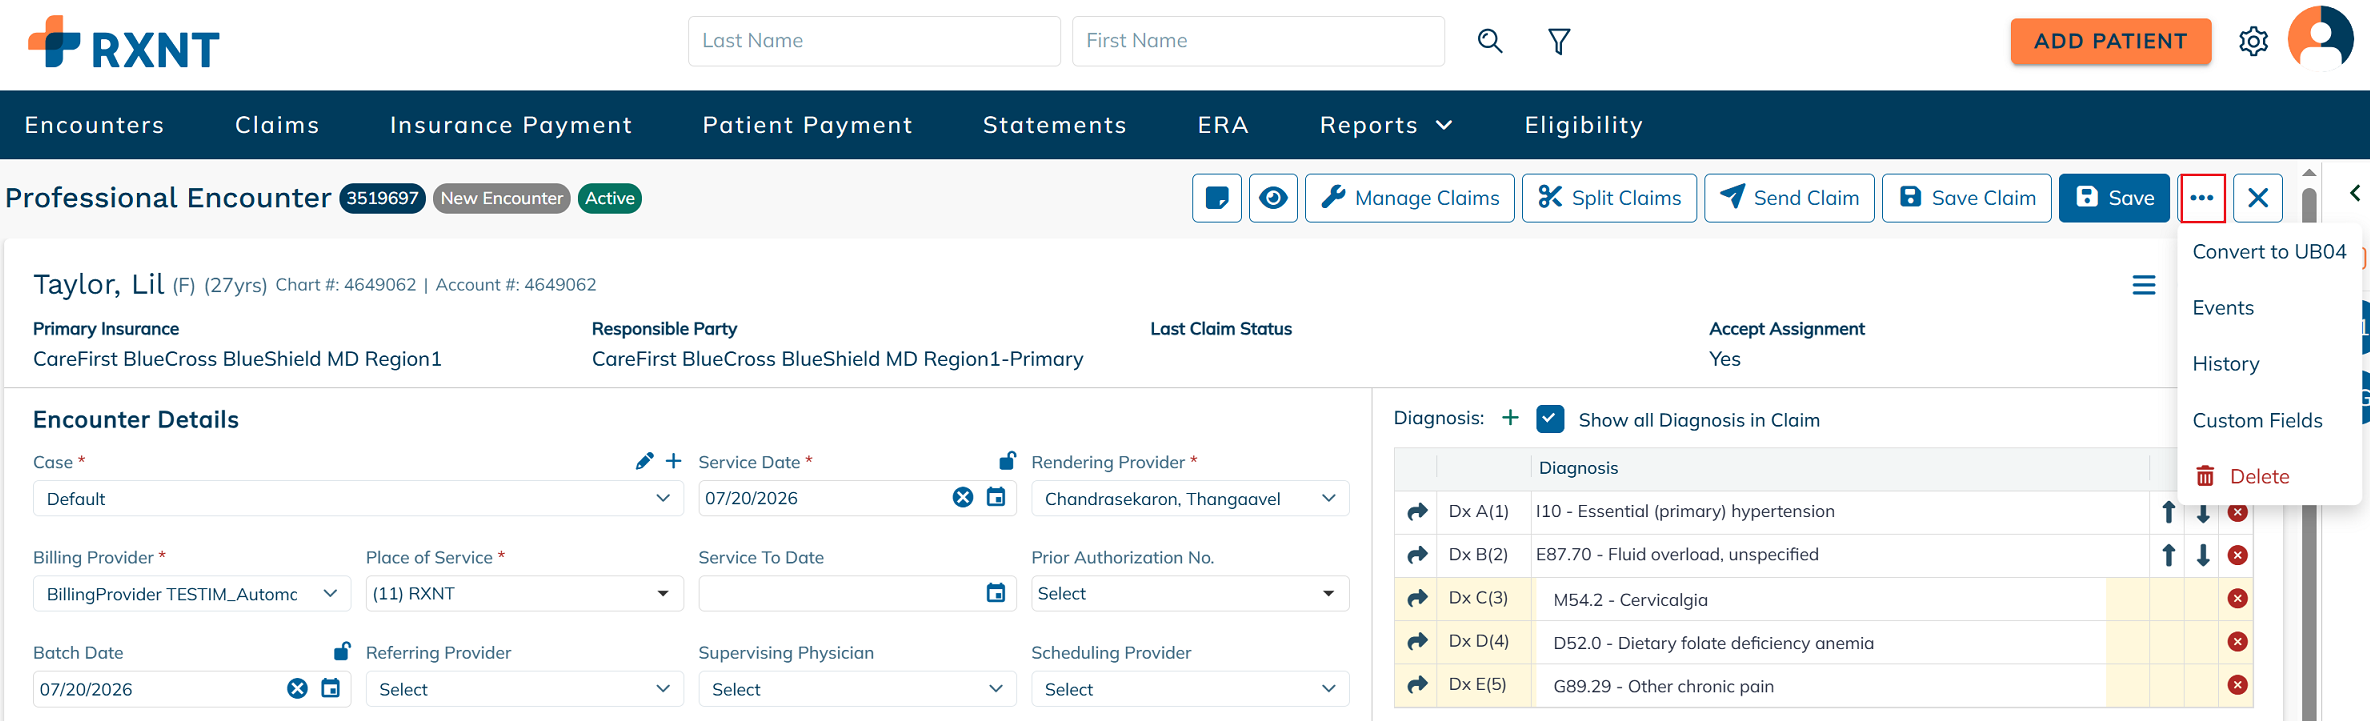Open settings gear icon

2253,41
